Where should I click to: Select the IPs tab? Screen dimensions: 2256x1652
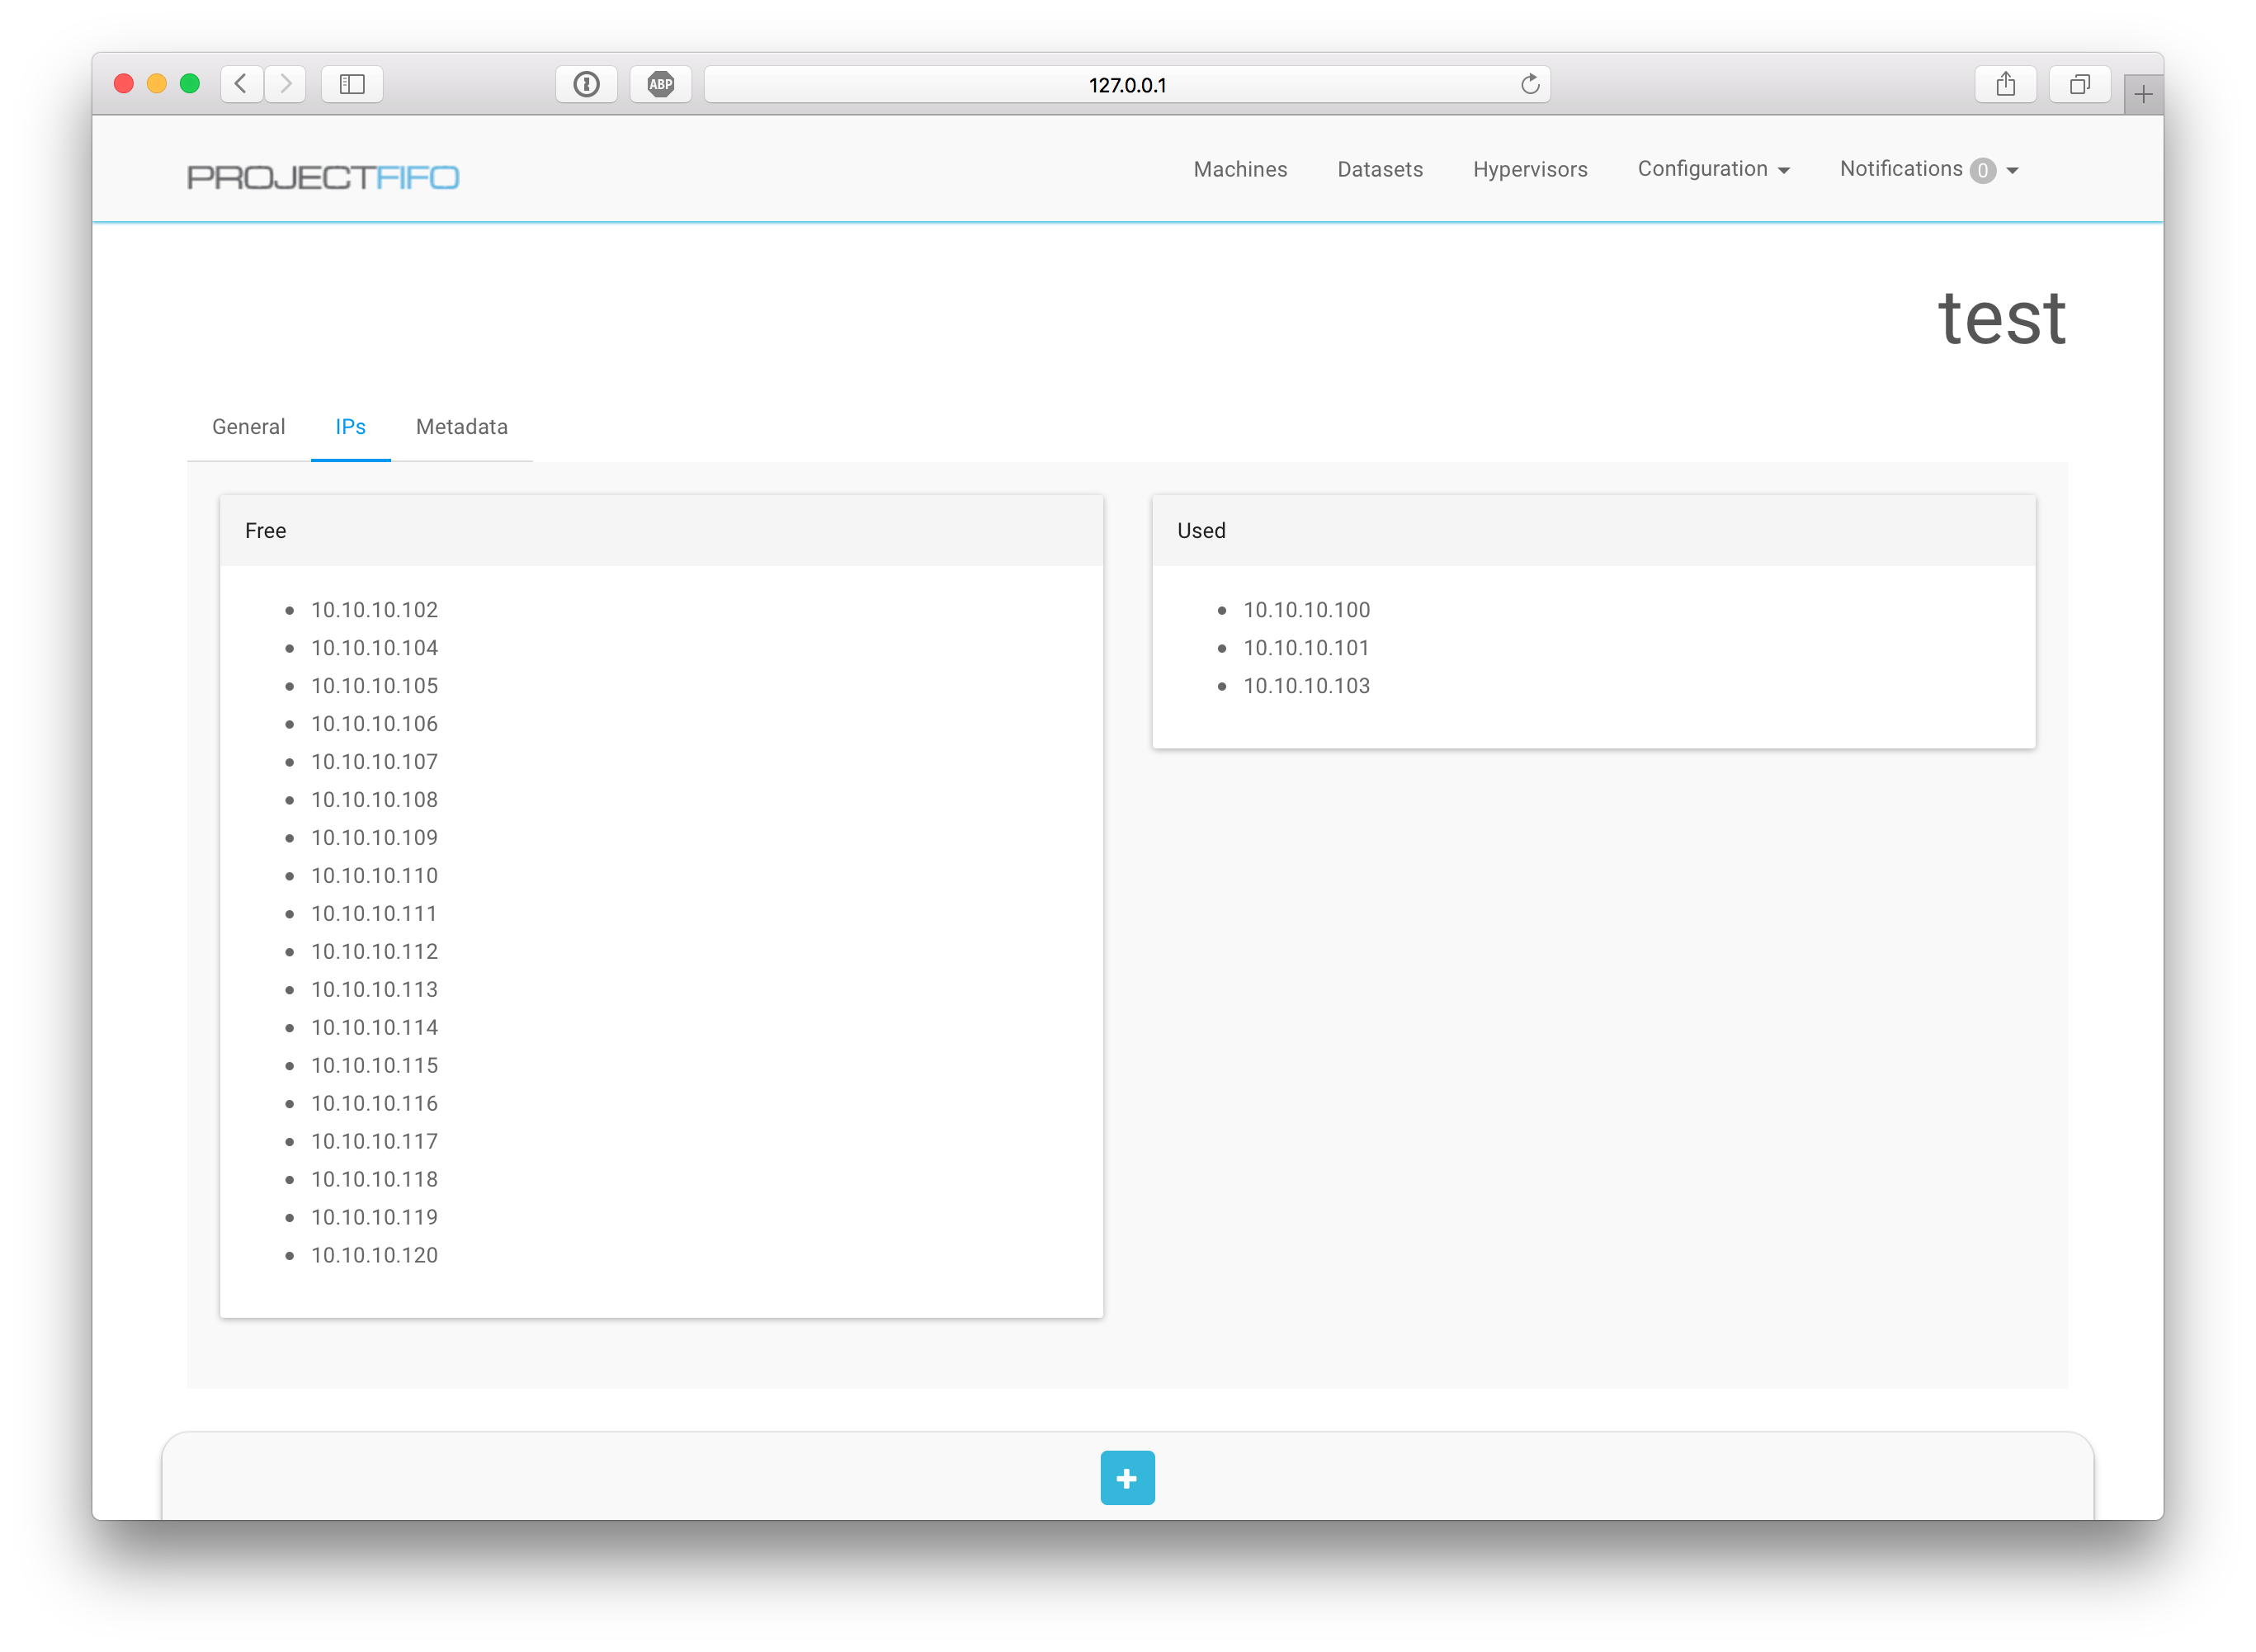(x=350, y=427)
